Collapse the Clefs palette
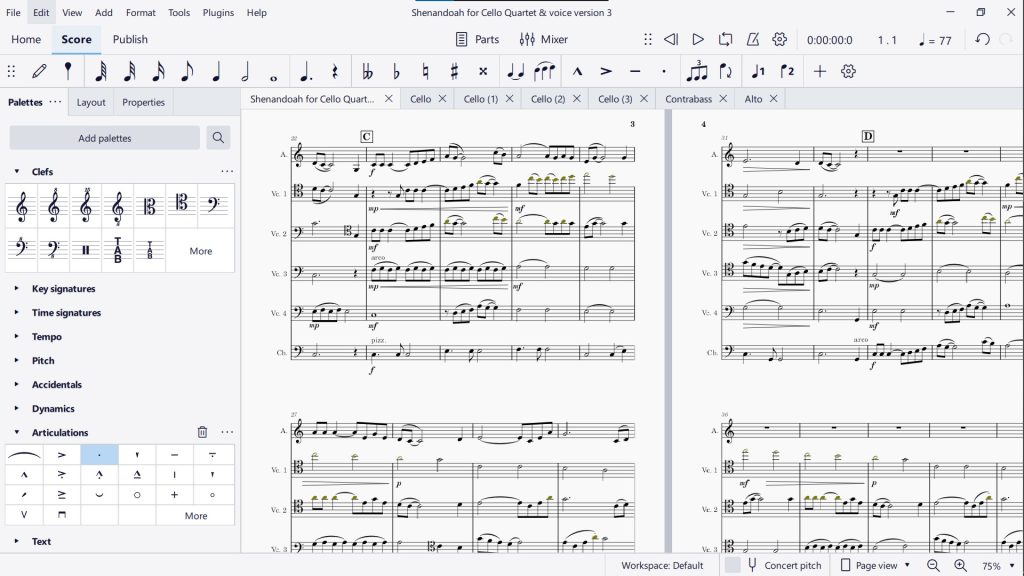 point(17,172)
